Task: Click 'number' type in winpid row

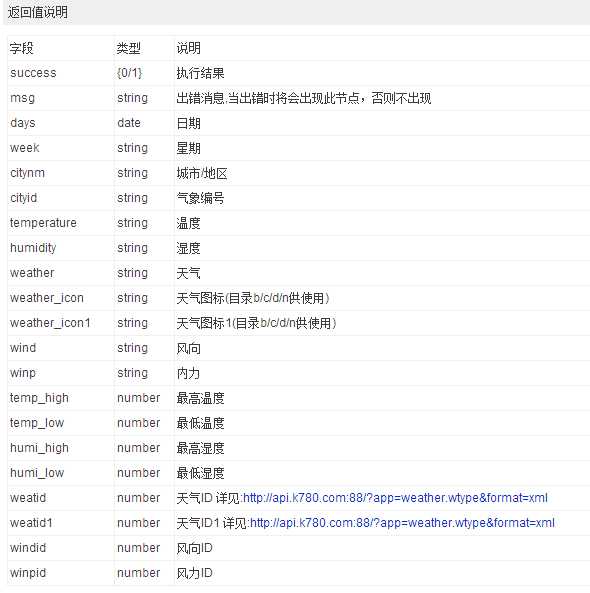Action: click(139, 573)
